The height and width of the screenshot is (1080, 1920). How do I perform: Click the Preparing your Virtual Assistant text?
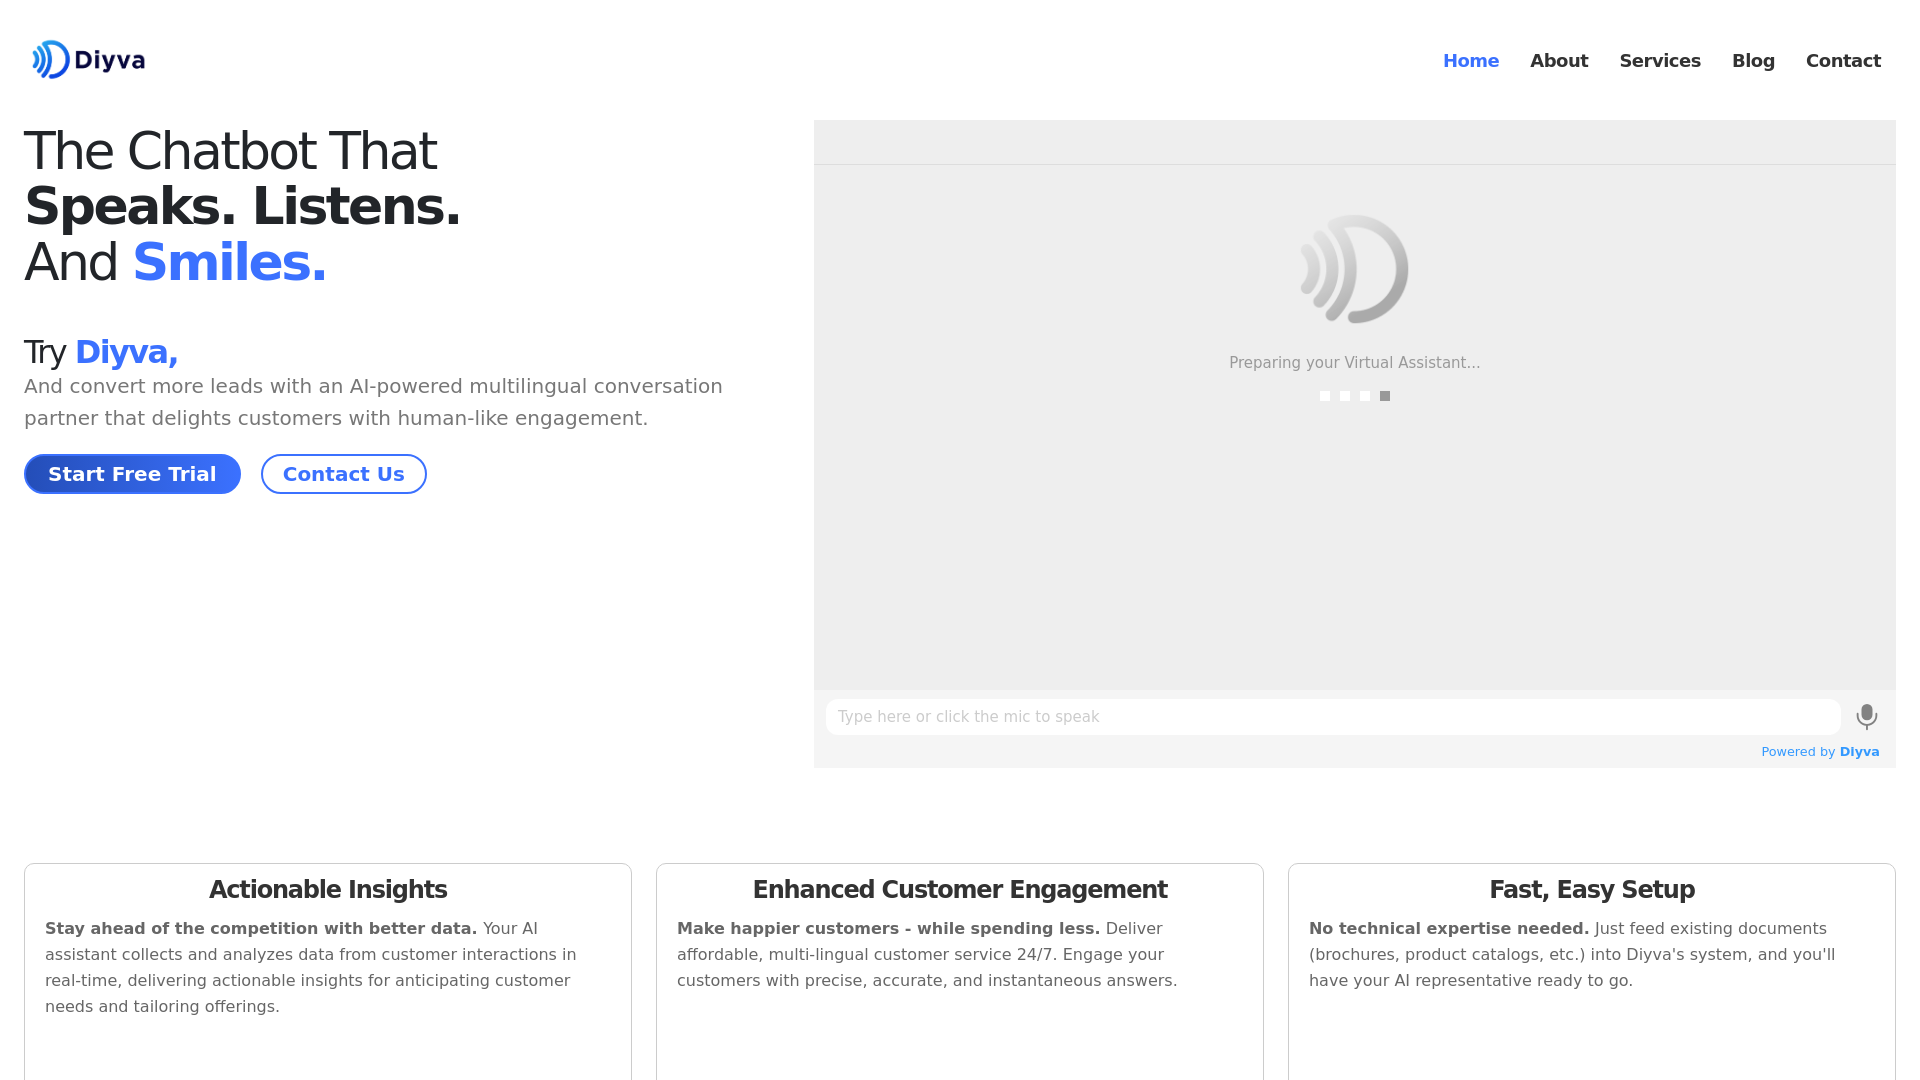click(1354, 363)
